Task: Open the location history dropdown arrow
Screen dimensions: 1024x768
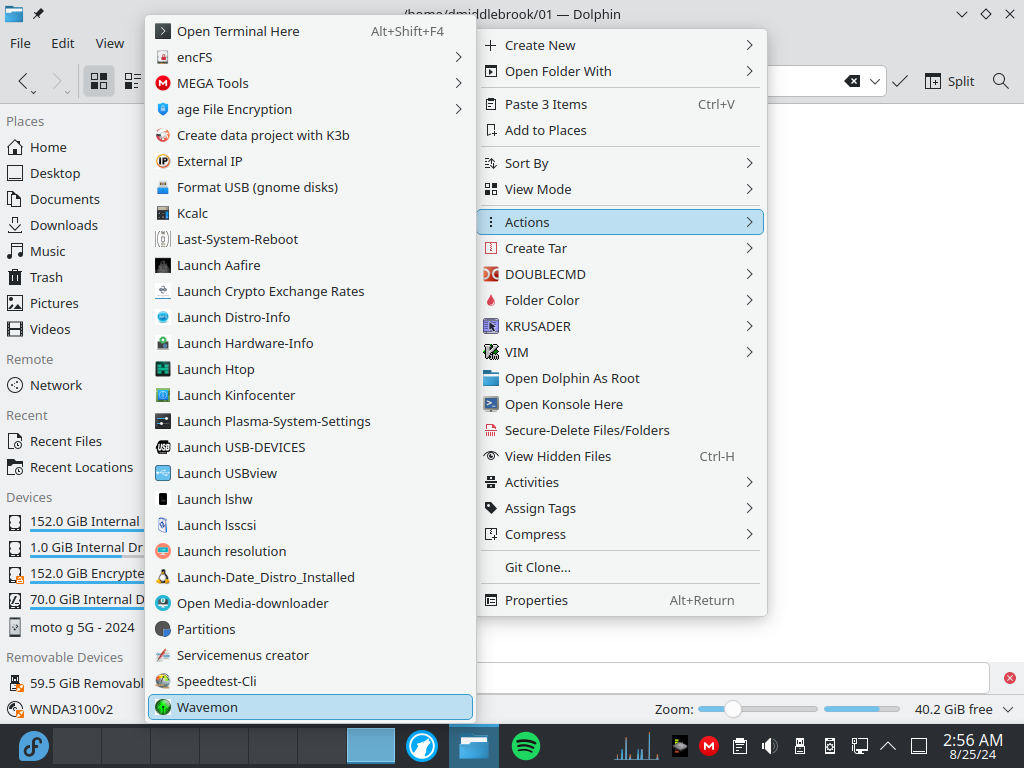Action: 874,81
